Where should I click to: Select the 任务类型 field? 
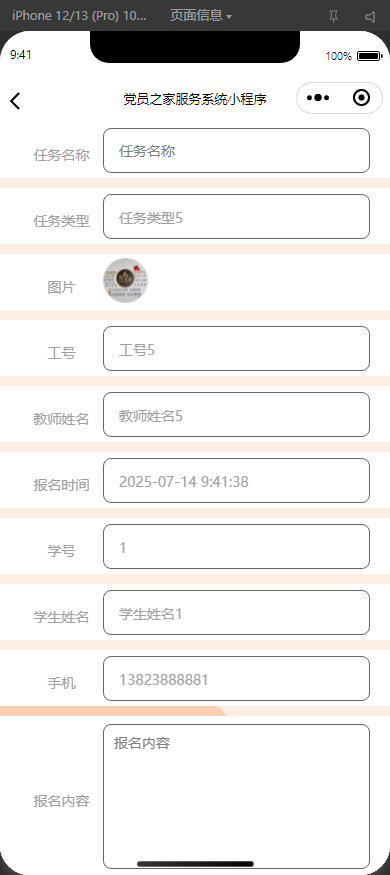[237, 217]
